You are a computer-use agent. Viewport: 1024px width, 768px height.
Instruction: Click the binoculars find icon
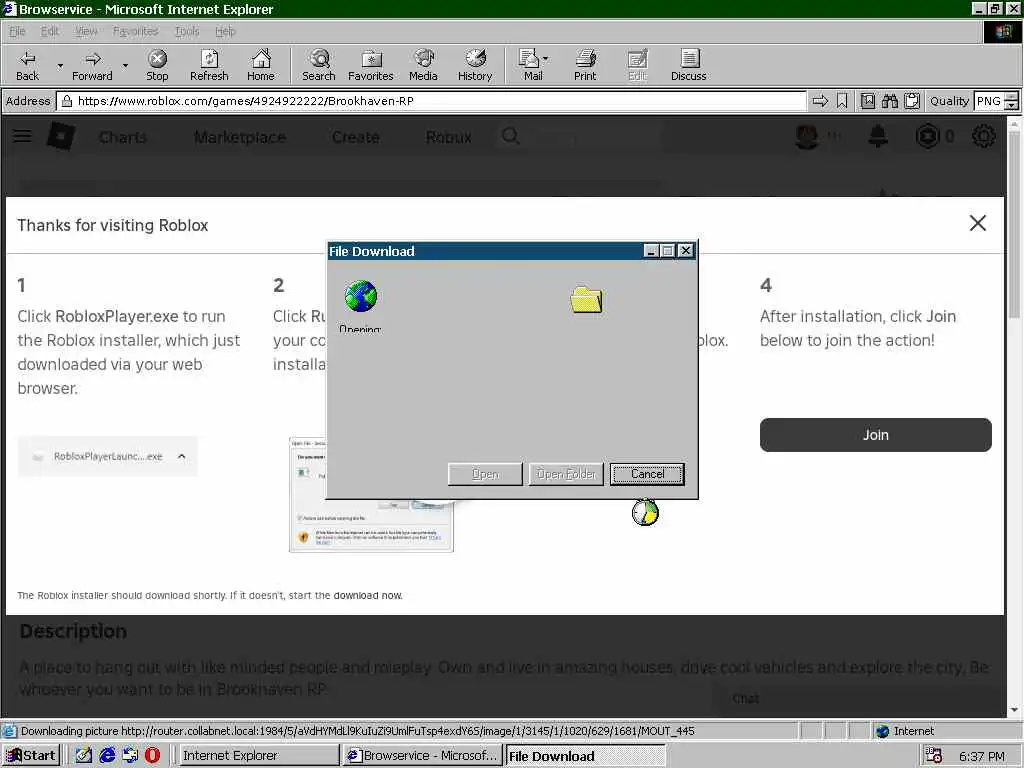(889, 101)
